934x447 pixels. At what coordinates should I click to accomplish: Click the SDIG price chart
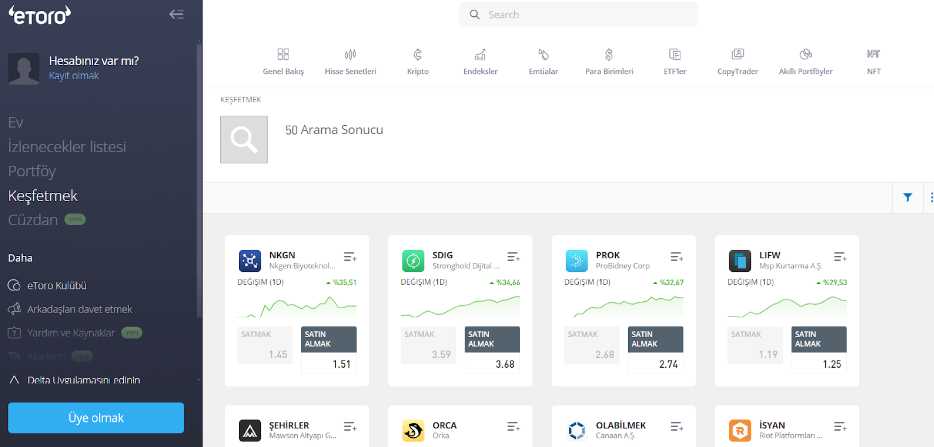click(x=460, y=306)
